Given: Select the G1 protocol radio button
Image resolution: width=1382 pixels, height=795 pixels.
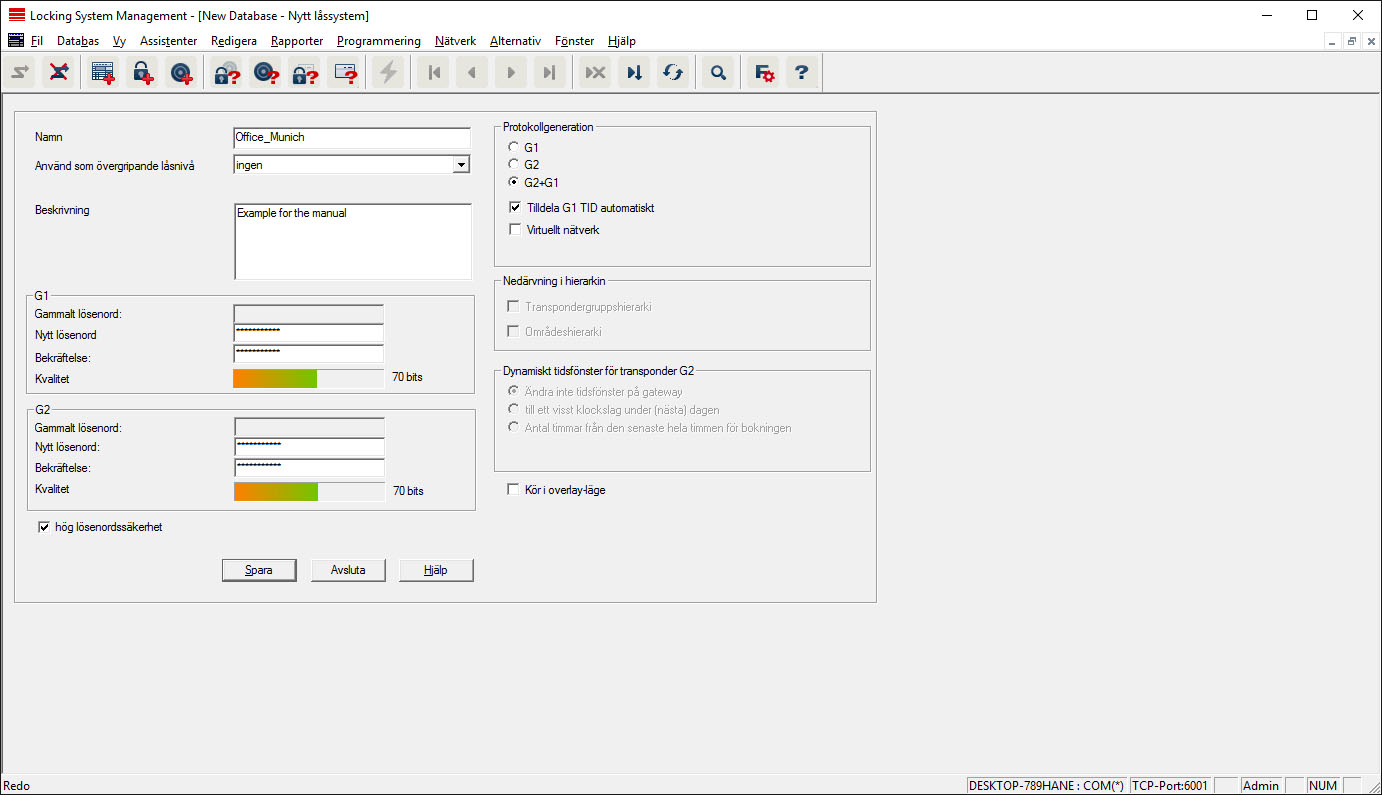Looking at the screenshot, I should [515, 147].
